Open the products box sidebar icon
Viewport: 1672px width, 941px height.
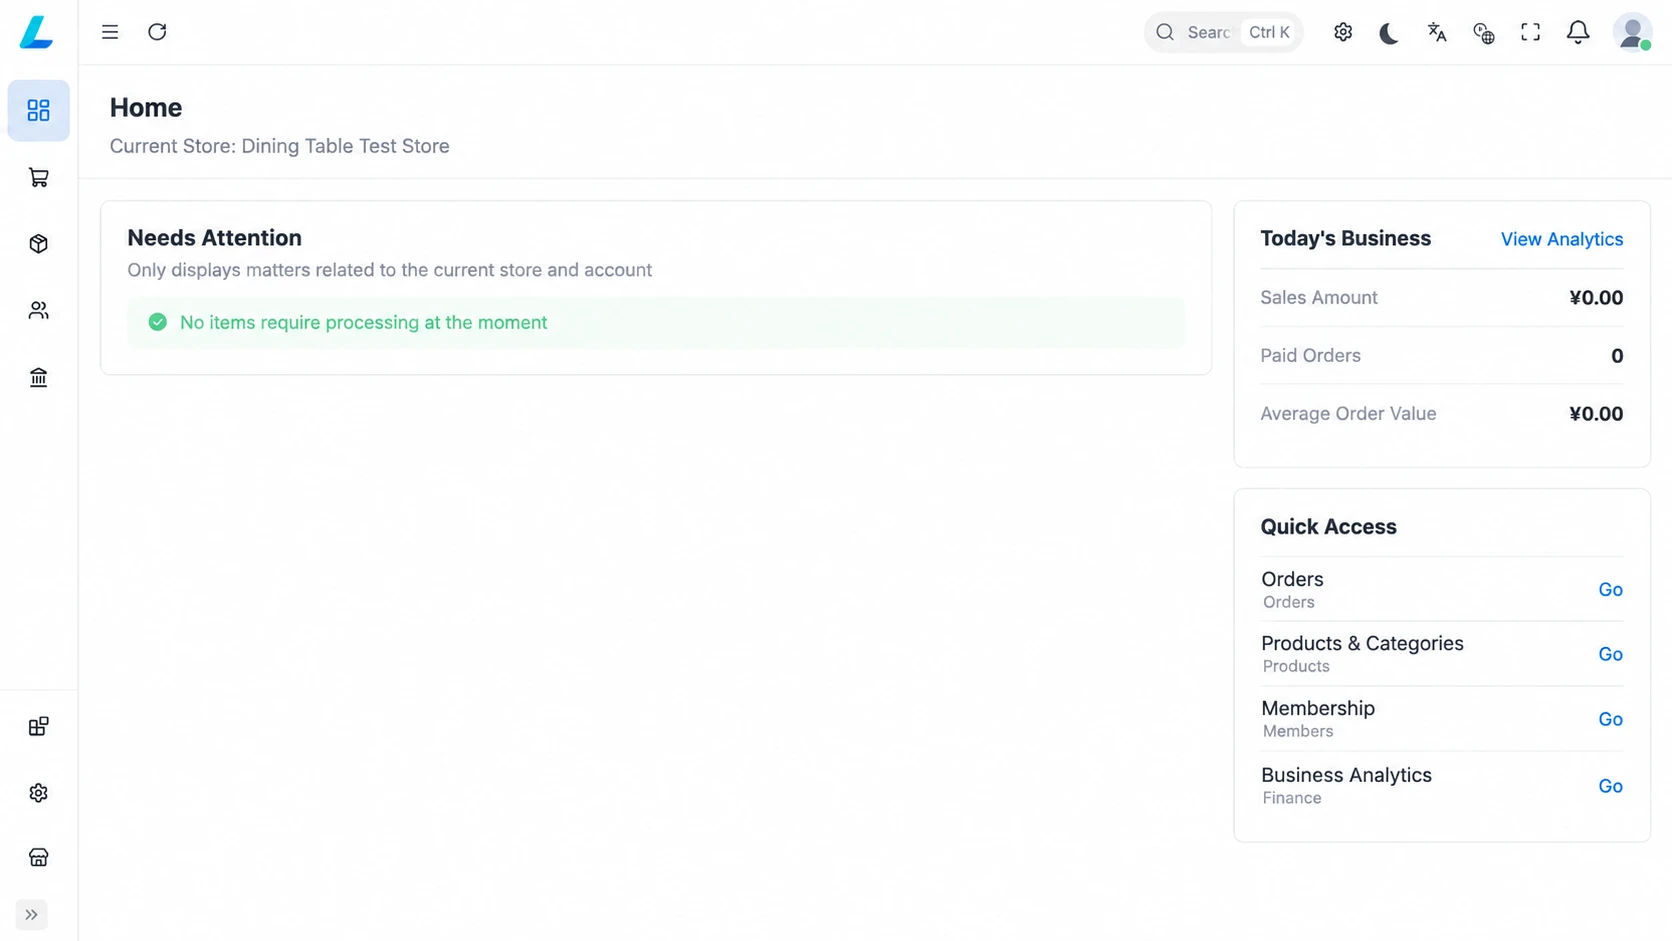(38, 244)
